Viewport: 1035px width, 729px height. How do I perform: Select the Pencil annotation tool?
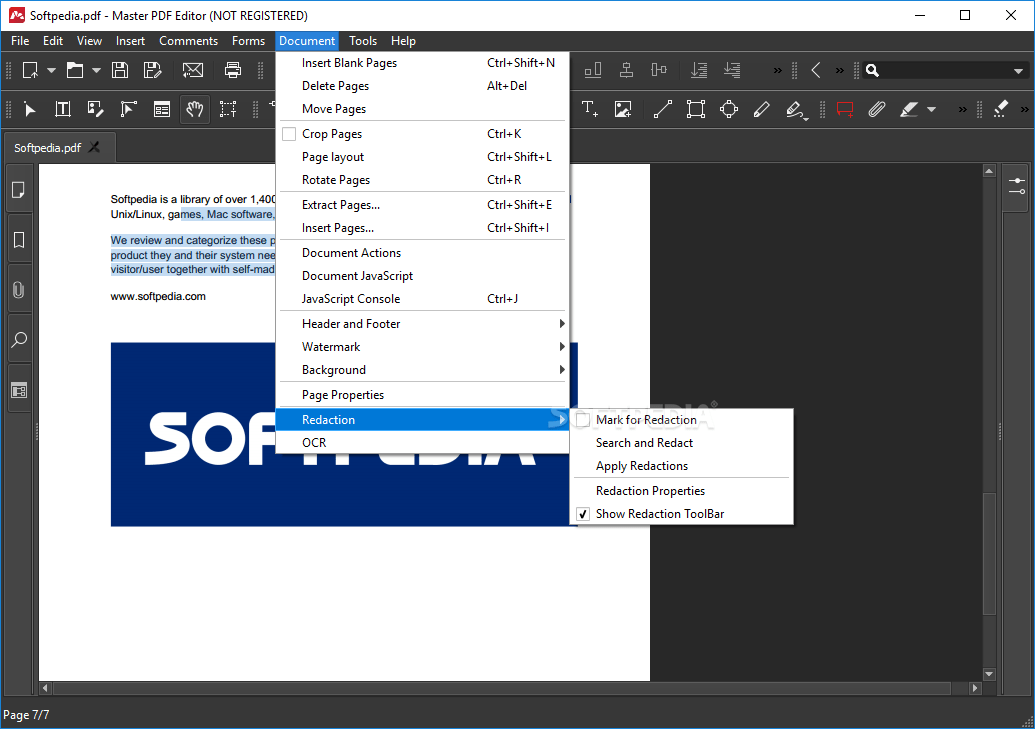[x=761, y=109]
